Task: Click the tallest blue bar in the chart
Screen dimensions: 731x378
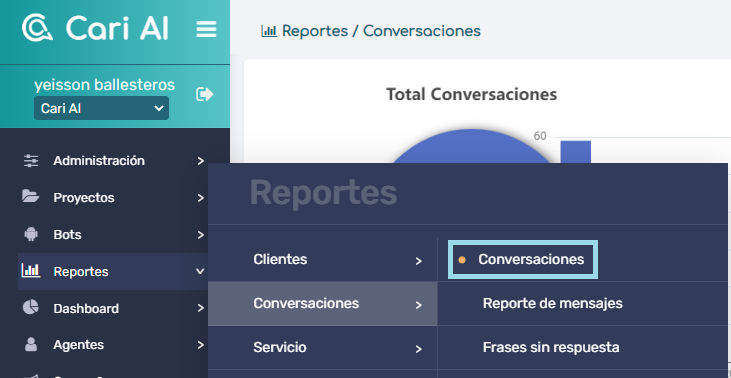Action: click(575, 152)
